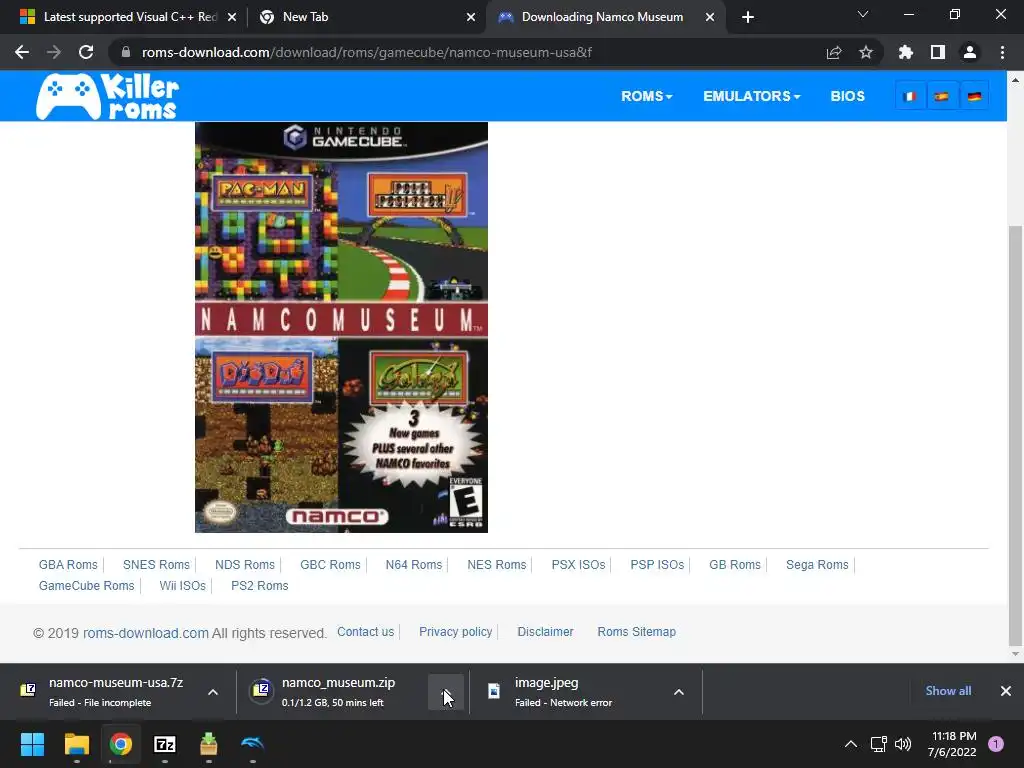Open Dolphin emulator from taskbar
Image resolution: width=1024 pixels, height=768 pixels.
point(253,744)
